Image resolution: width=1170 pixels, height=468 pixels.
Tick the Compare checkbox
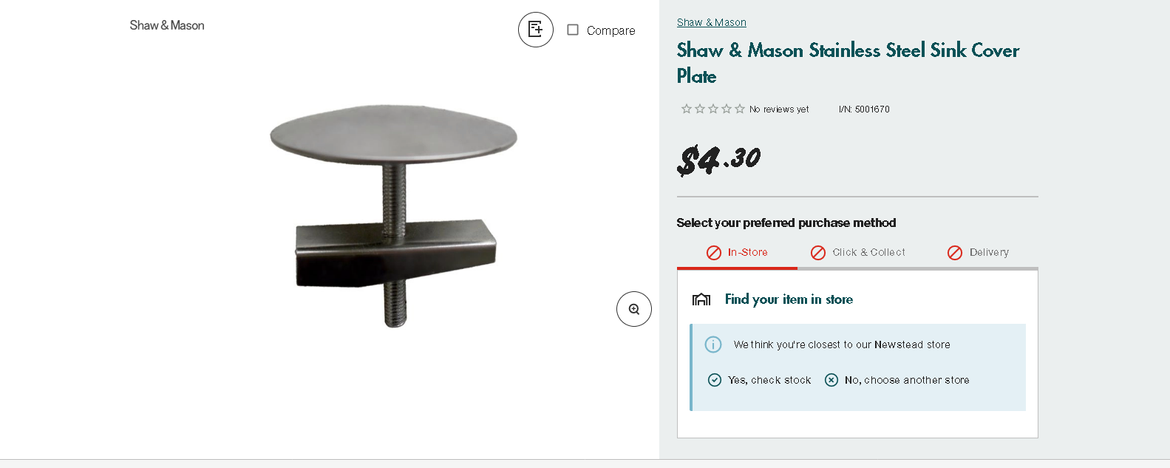573,30
